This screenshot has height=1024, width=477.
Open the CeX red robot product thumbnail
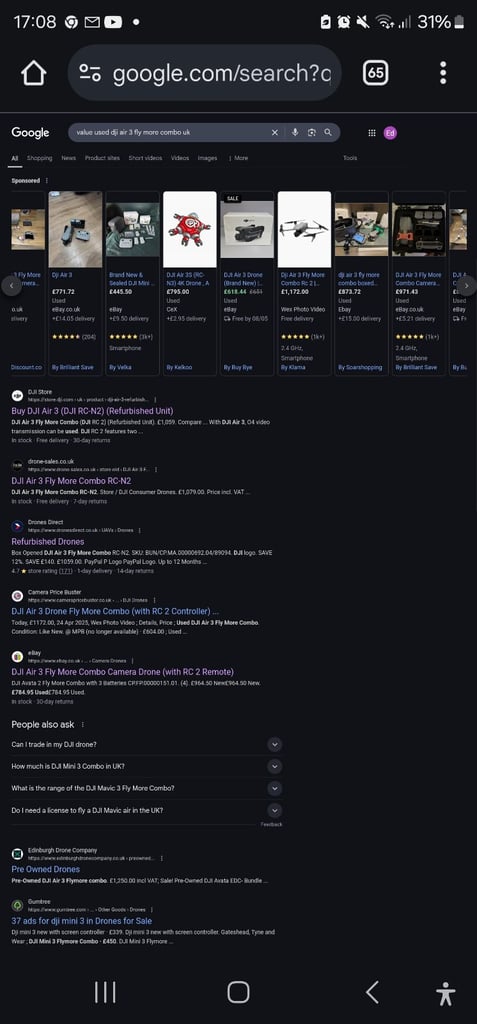pos(189,229)
